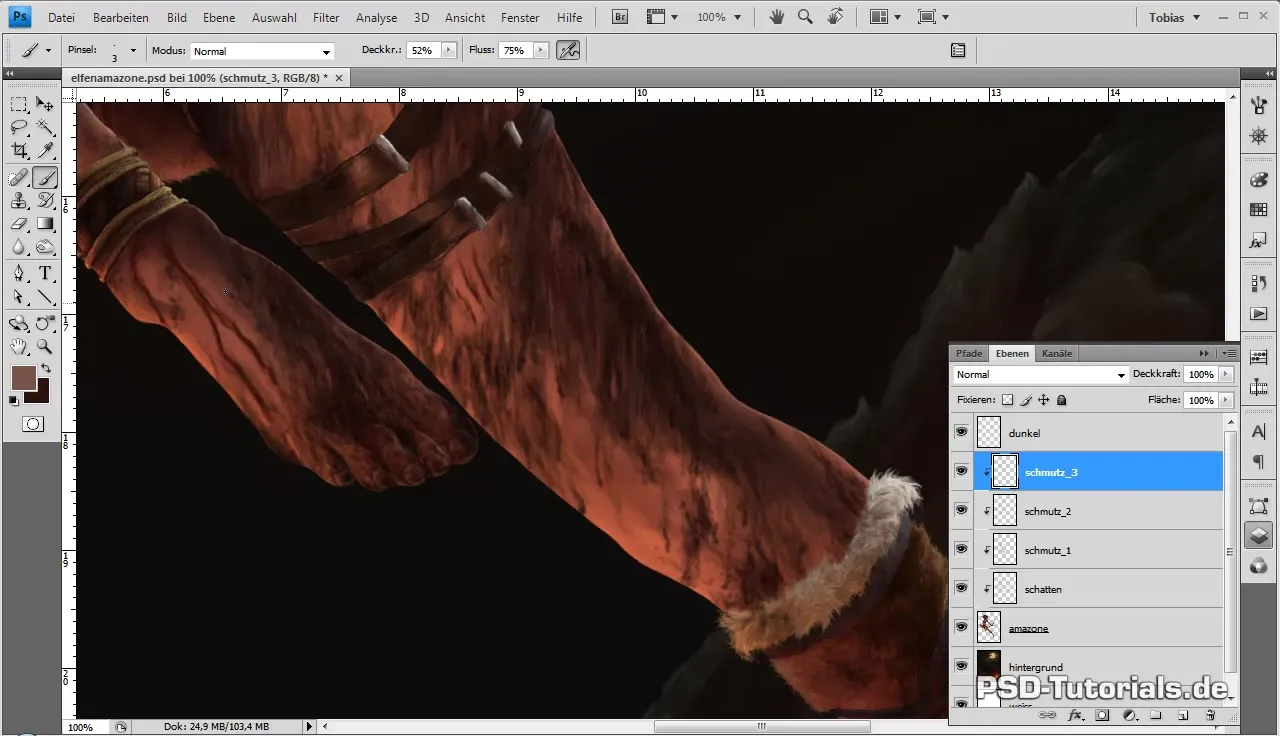Open the Paragraph panel dock icon
This screenshot has height=736, width=1280.
point(1258,462)
